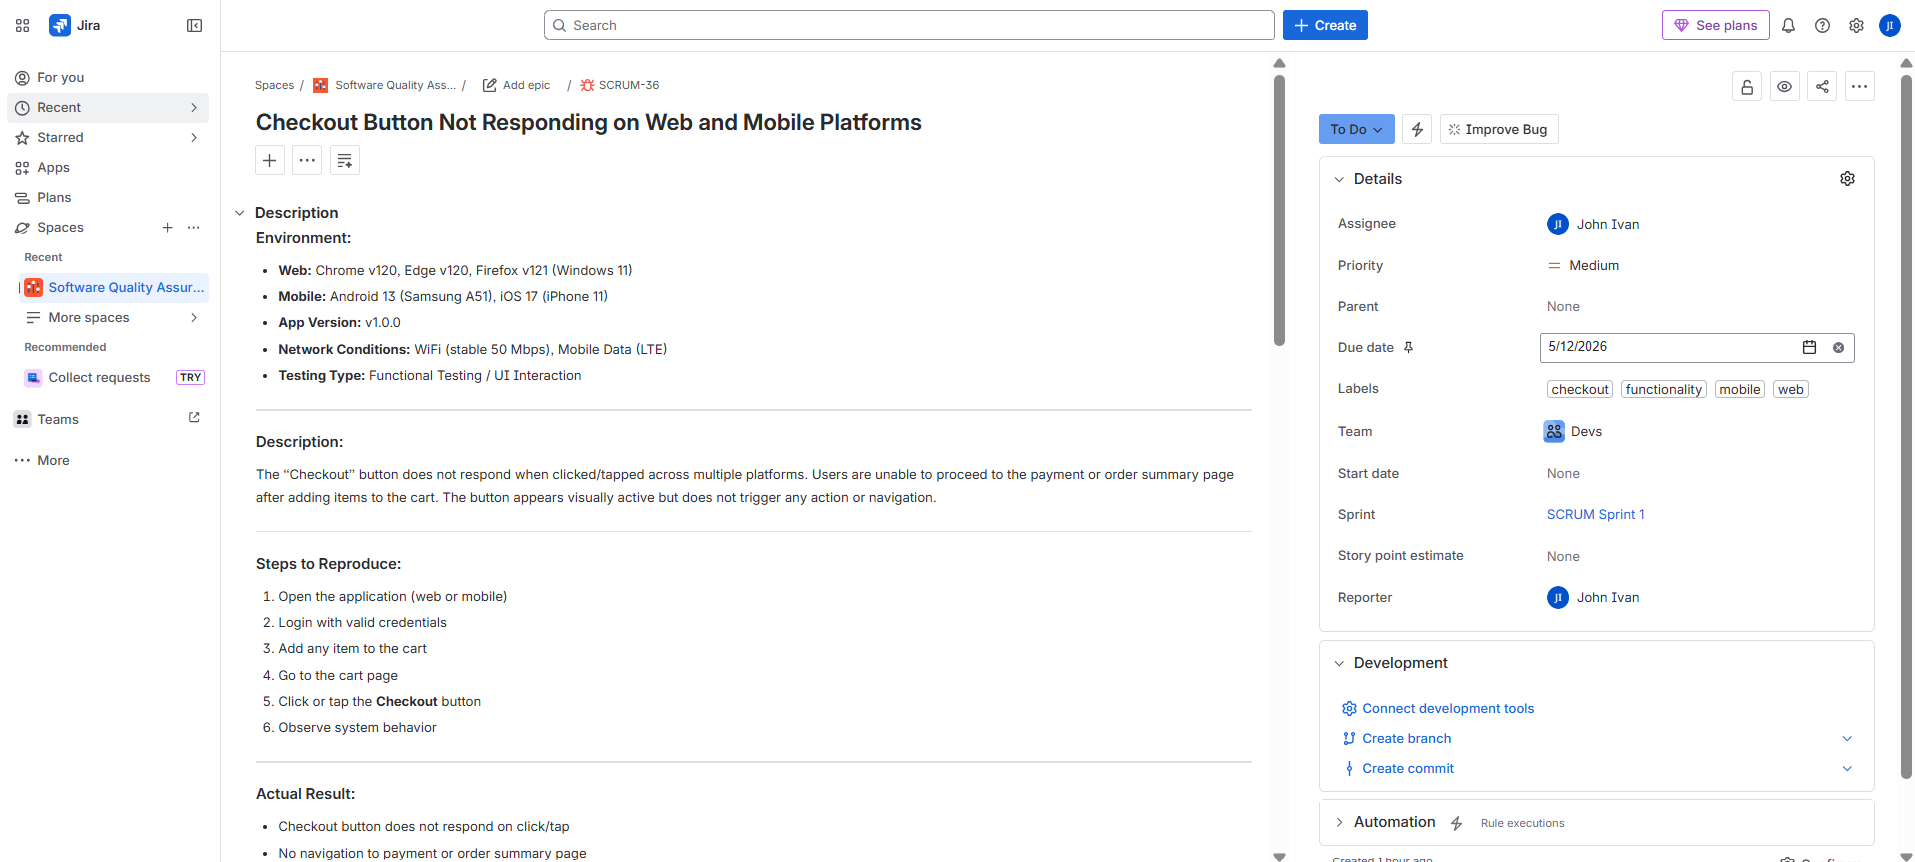Click Teams external link icon

[195, 418]
